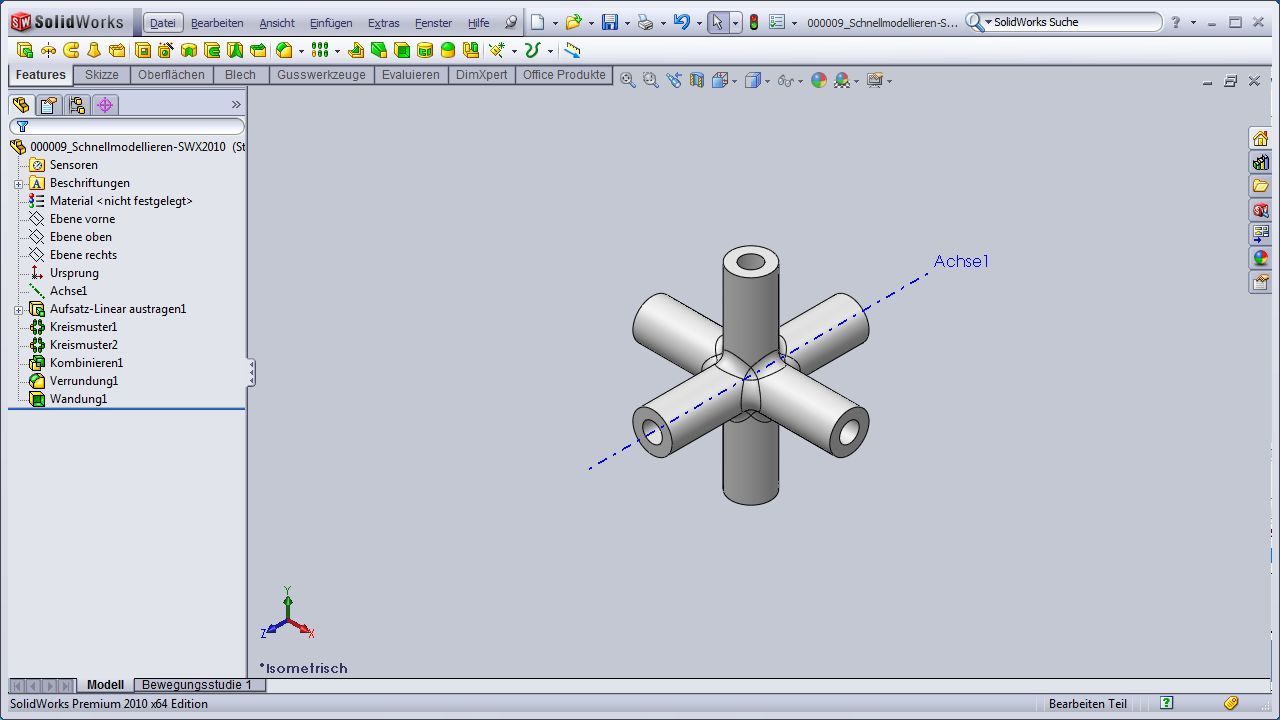1280x720 pixels.
Task: Switch to ConfigurationManager tab icon
Action: coord(77,105)
